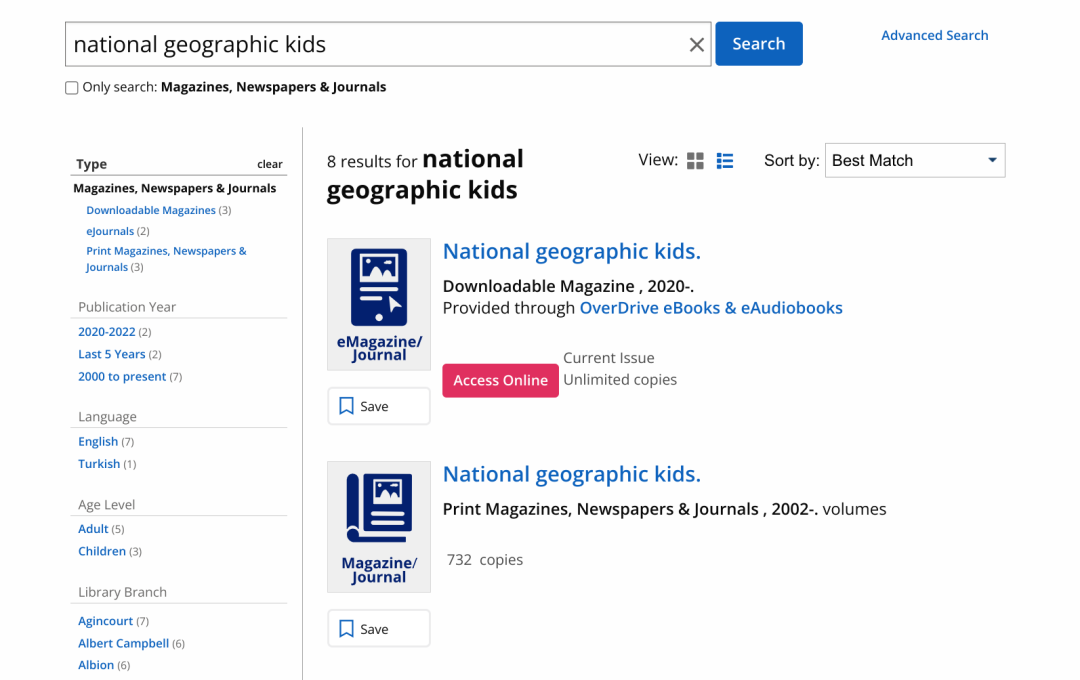Select Last 5 Years filter
The width and height of the screenshot is (1080, 680).
tap(112, 354)
